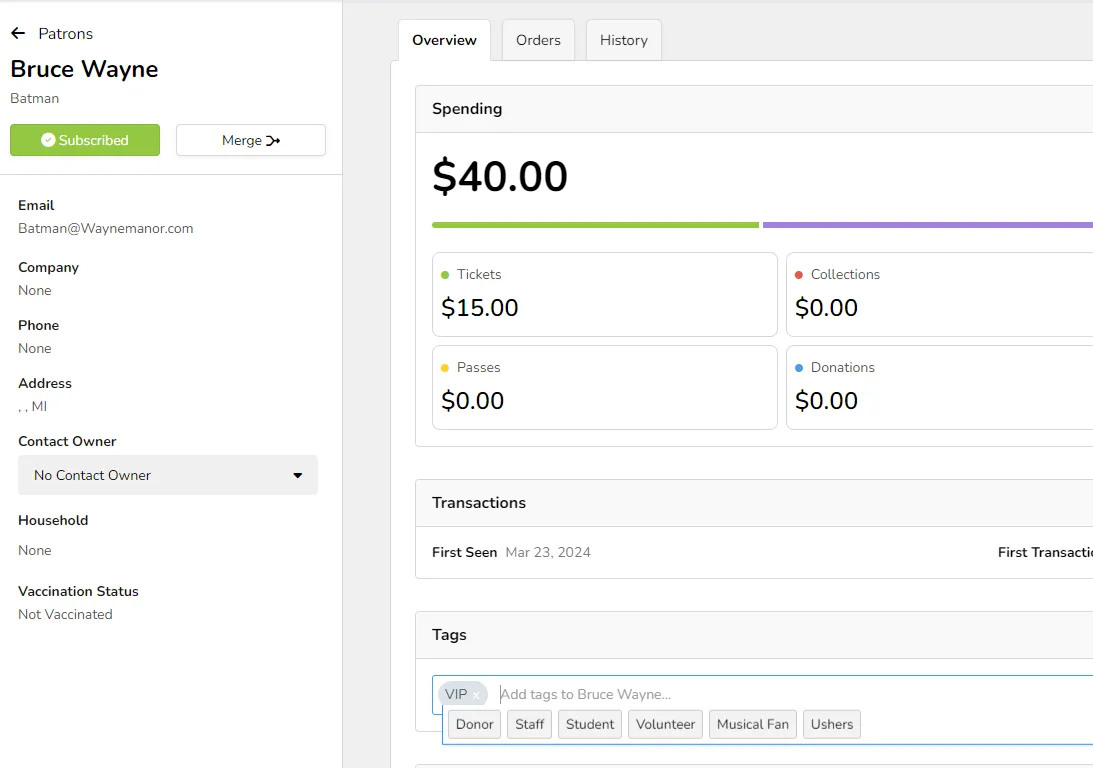
Task: Switch to the Orders tab
Action: click(x=538, y=40)
